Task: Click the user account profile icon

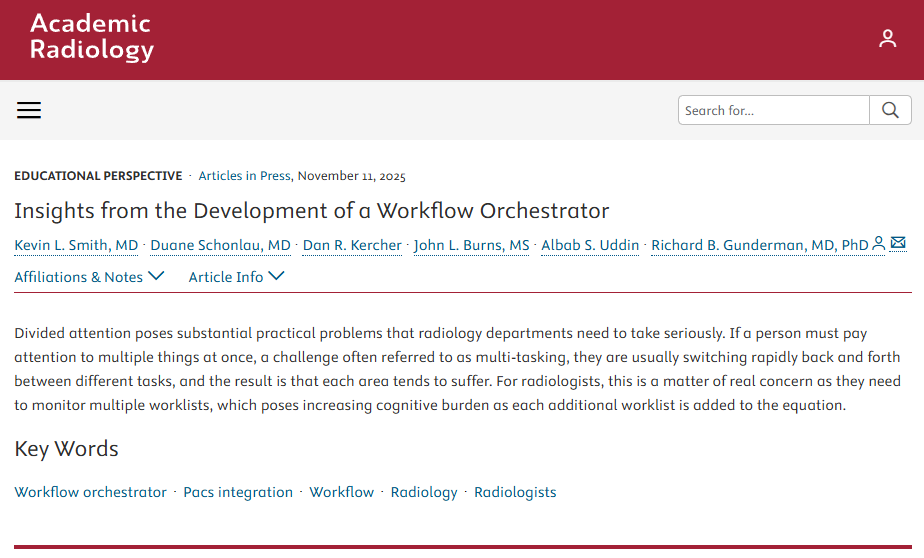Action: (887, 39)
